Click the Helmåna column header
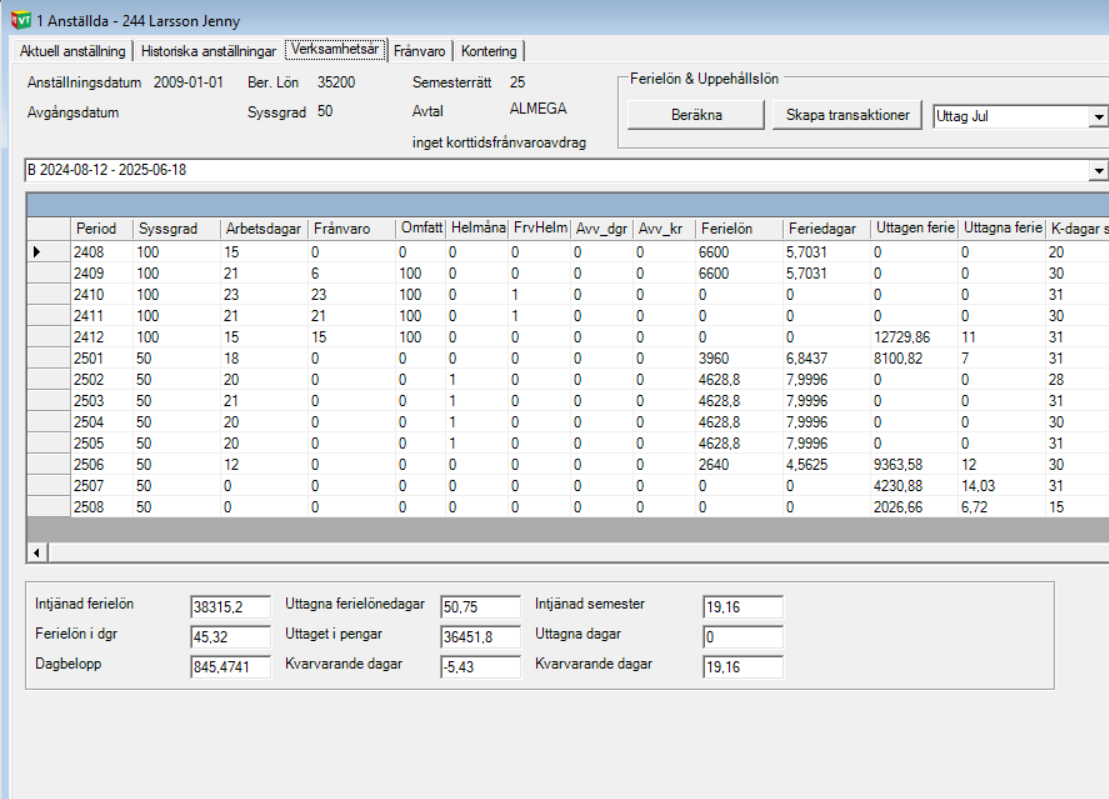 477,228
